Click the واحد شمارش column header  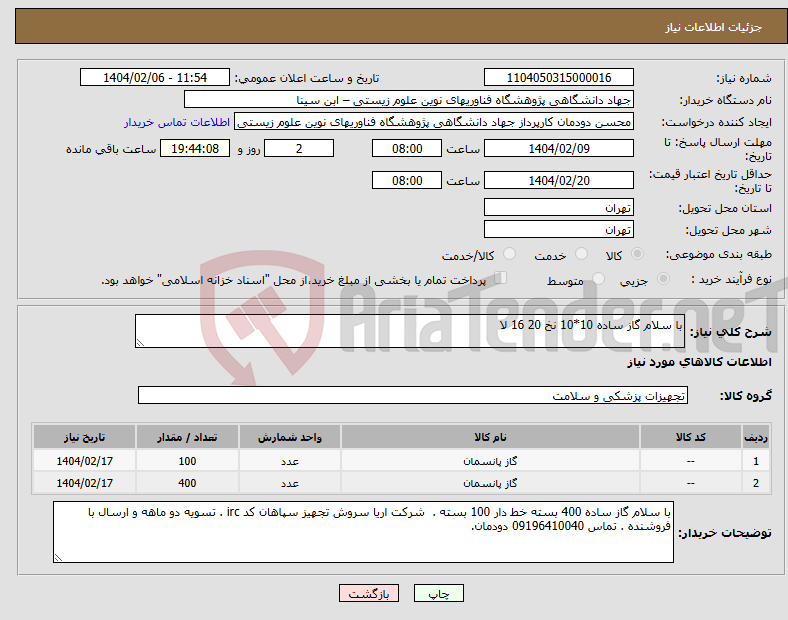tap(290, 437)
